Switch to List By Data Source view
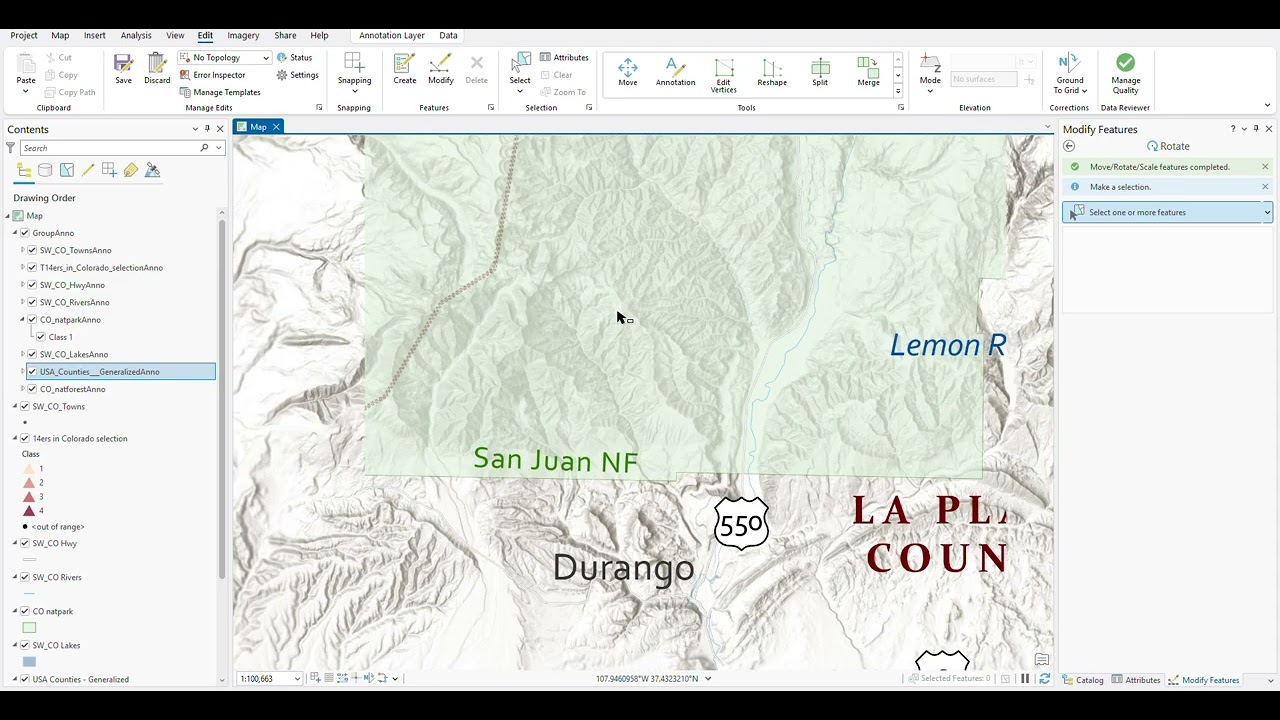 click(45, 170)
